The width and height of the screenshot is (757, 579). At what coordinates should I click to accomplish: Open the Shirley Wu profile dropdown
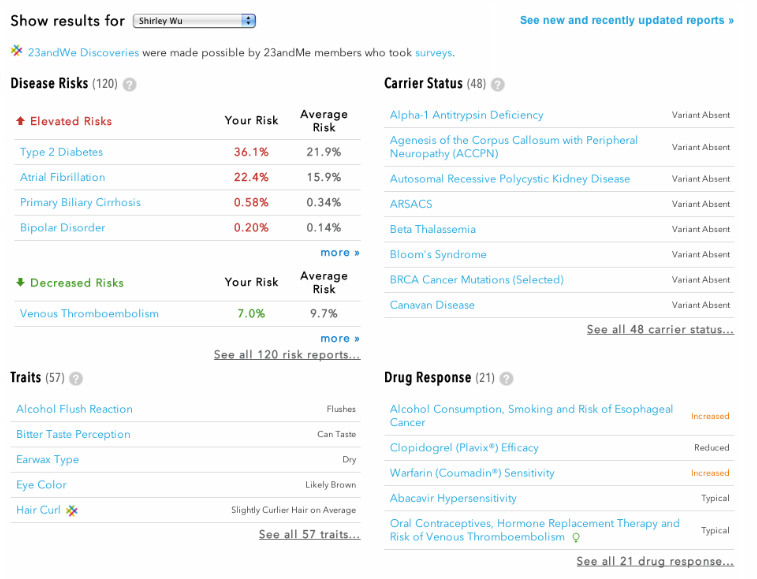coord(194,21)
